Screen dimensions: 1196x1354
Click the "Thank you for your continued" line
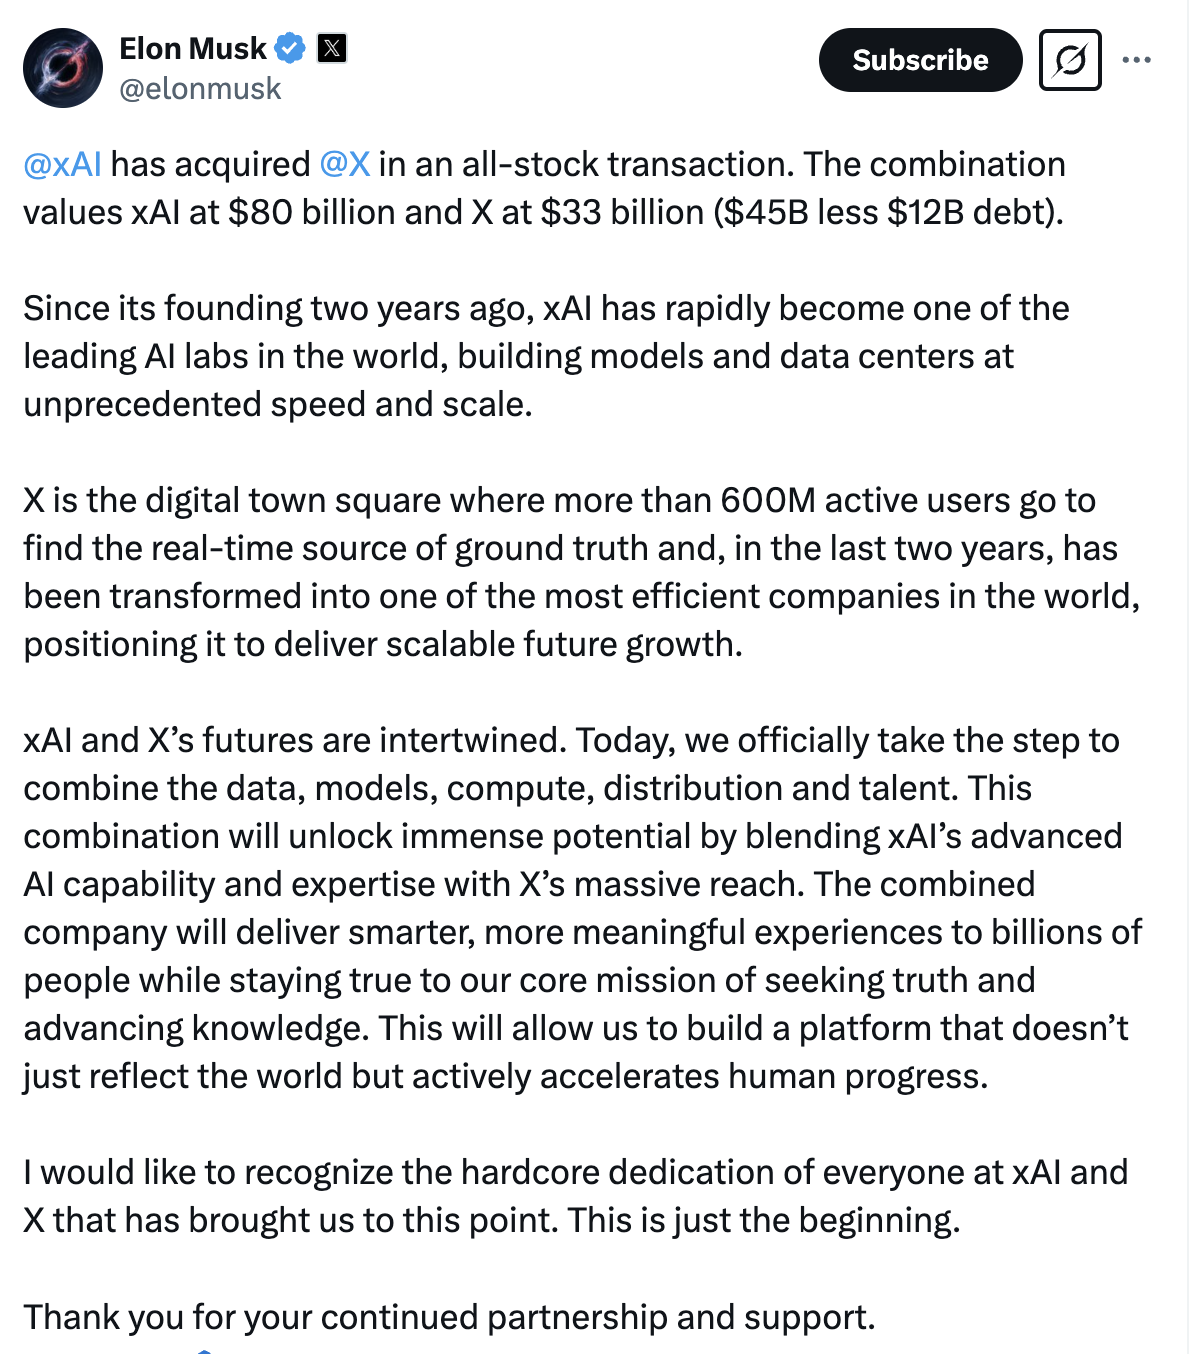449,1317
